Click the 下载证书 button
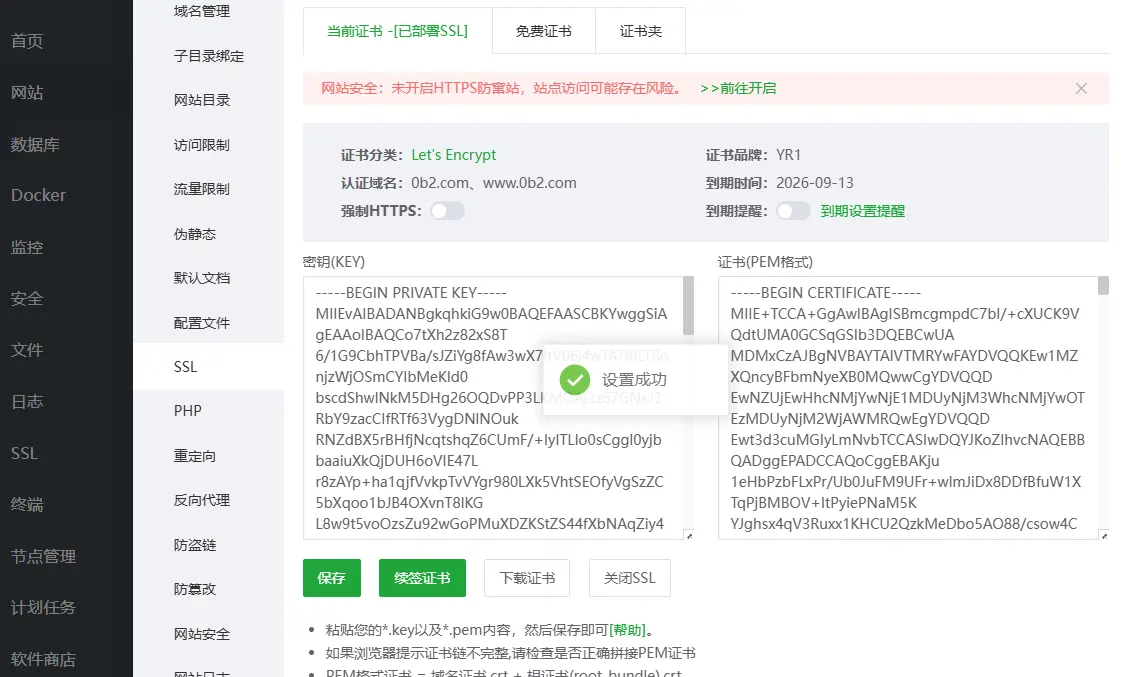 [527, 578]
